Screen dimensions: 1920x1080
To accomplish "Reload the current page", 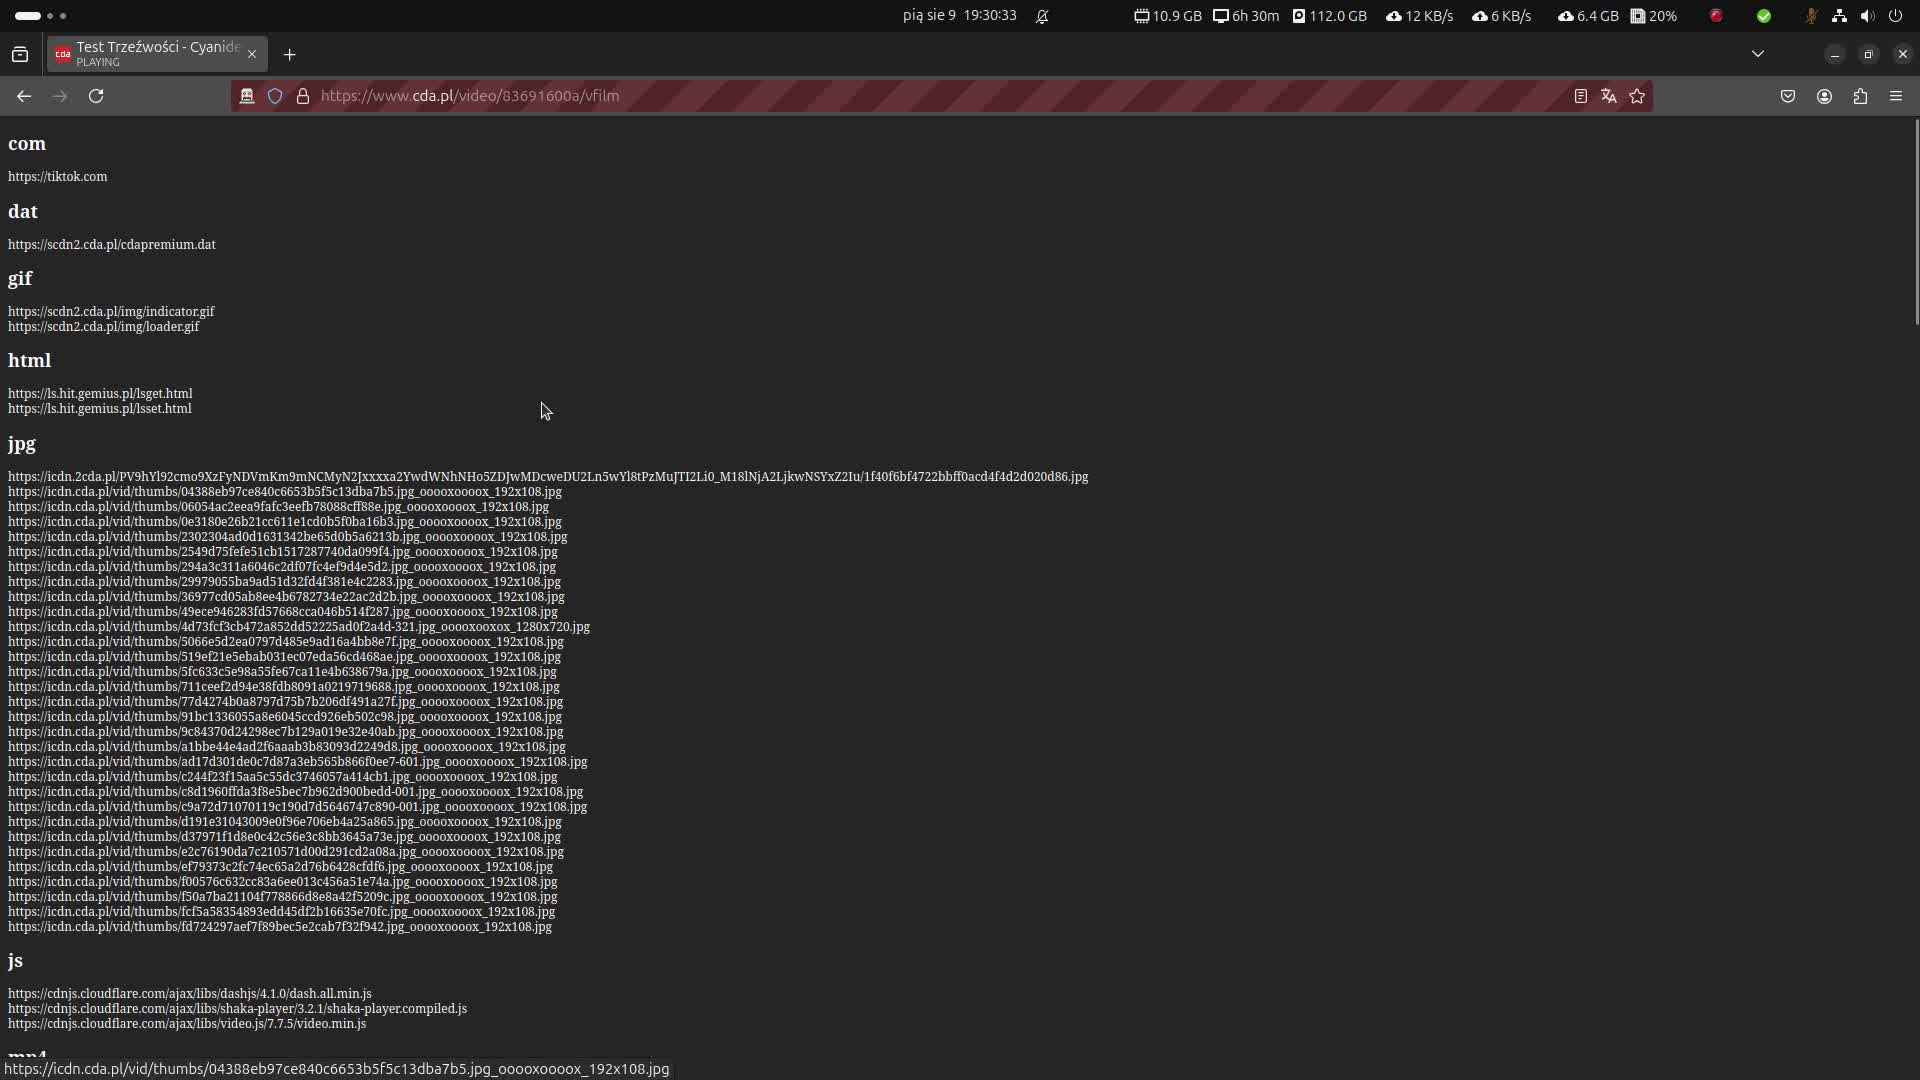I will [96, 96].
